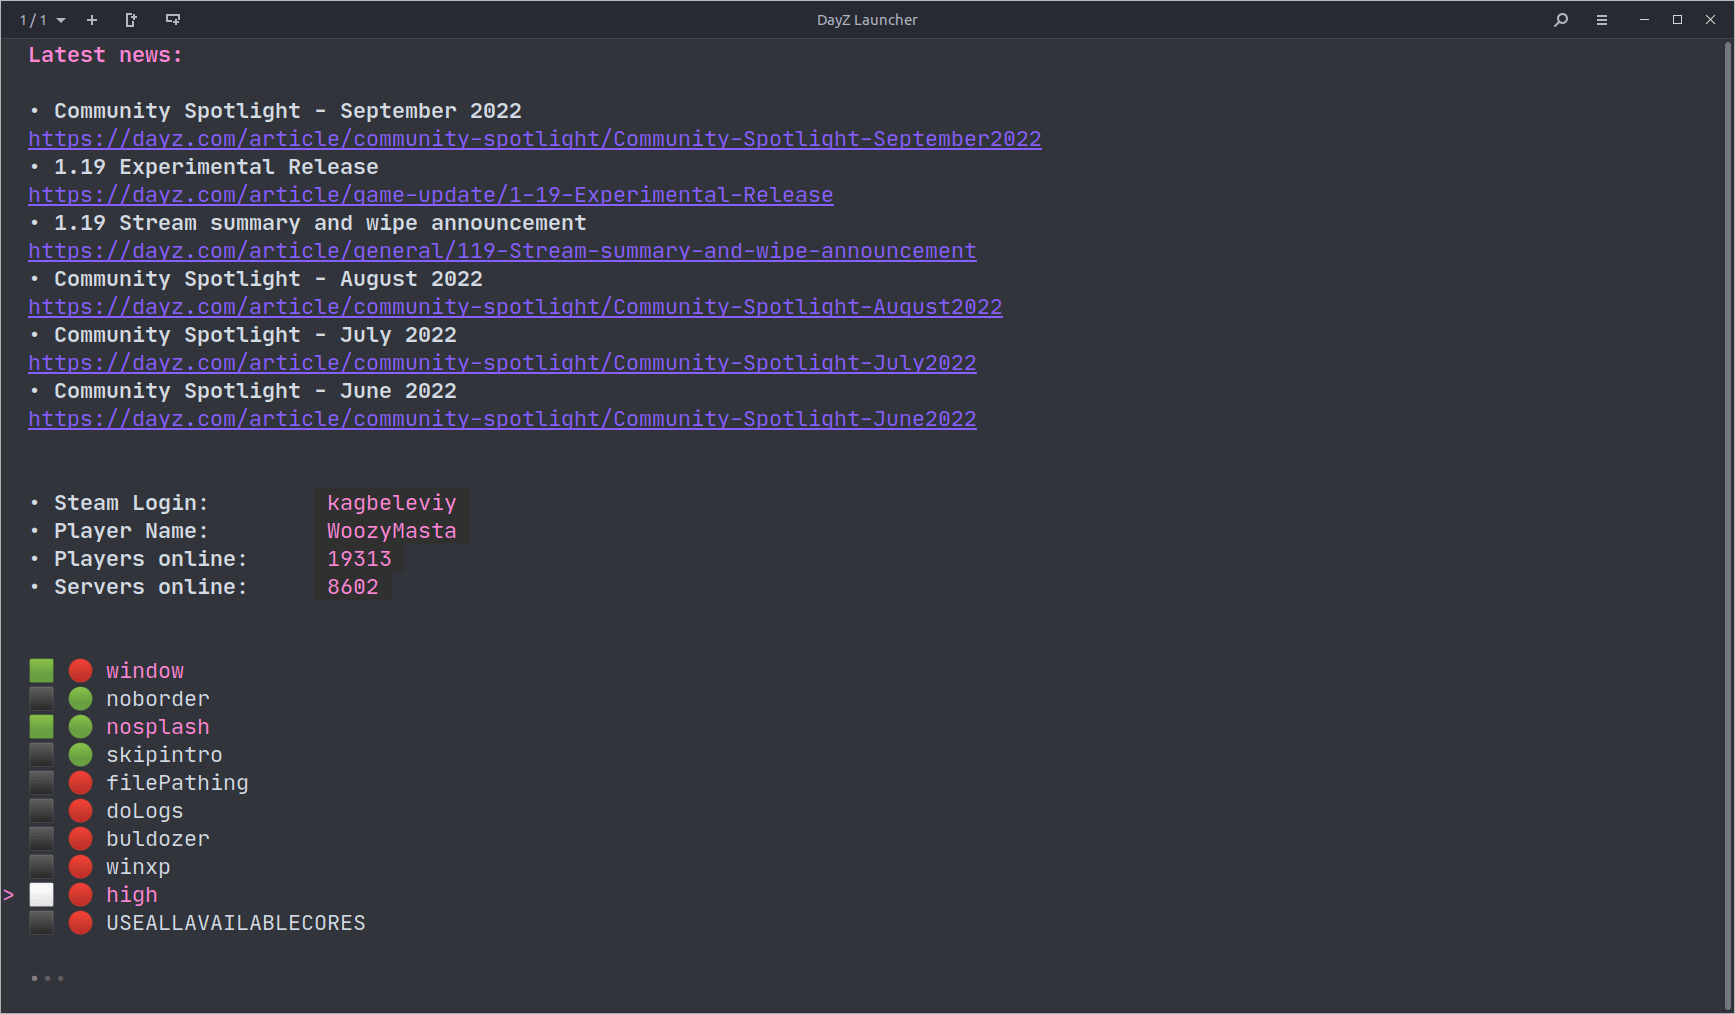Open the broadcast input icon in title bar
This screenshot has width=1735, height=1014.
click(173, 20)
